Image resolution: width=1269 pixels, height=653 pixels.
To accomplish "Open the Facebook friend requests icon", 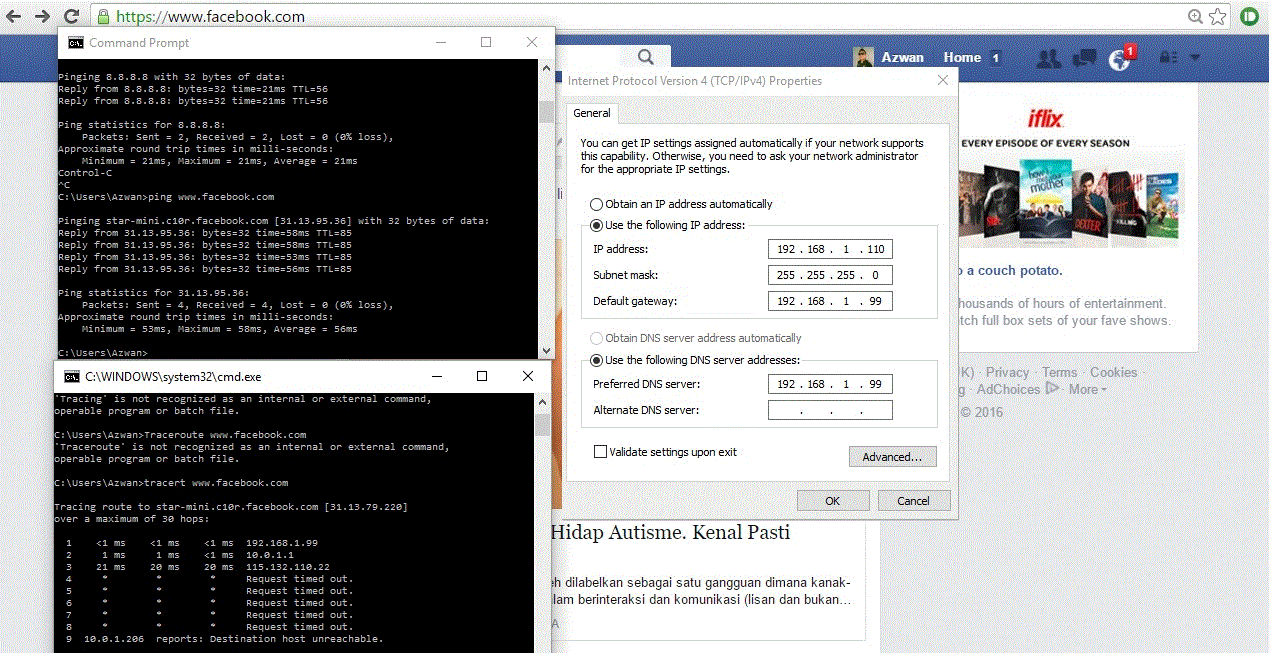I will [1048, 58].
